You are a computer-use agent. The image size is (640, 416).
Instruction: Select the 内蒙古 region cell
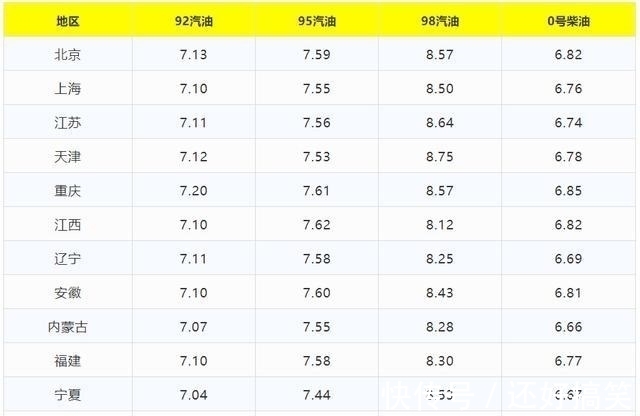(x=68, y=327)
